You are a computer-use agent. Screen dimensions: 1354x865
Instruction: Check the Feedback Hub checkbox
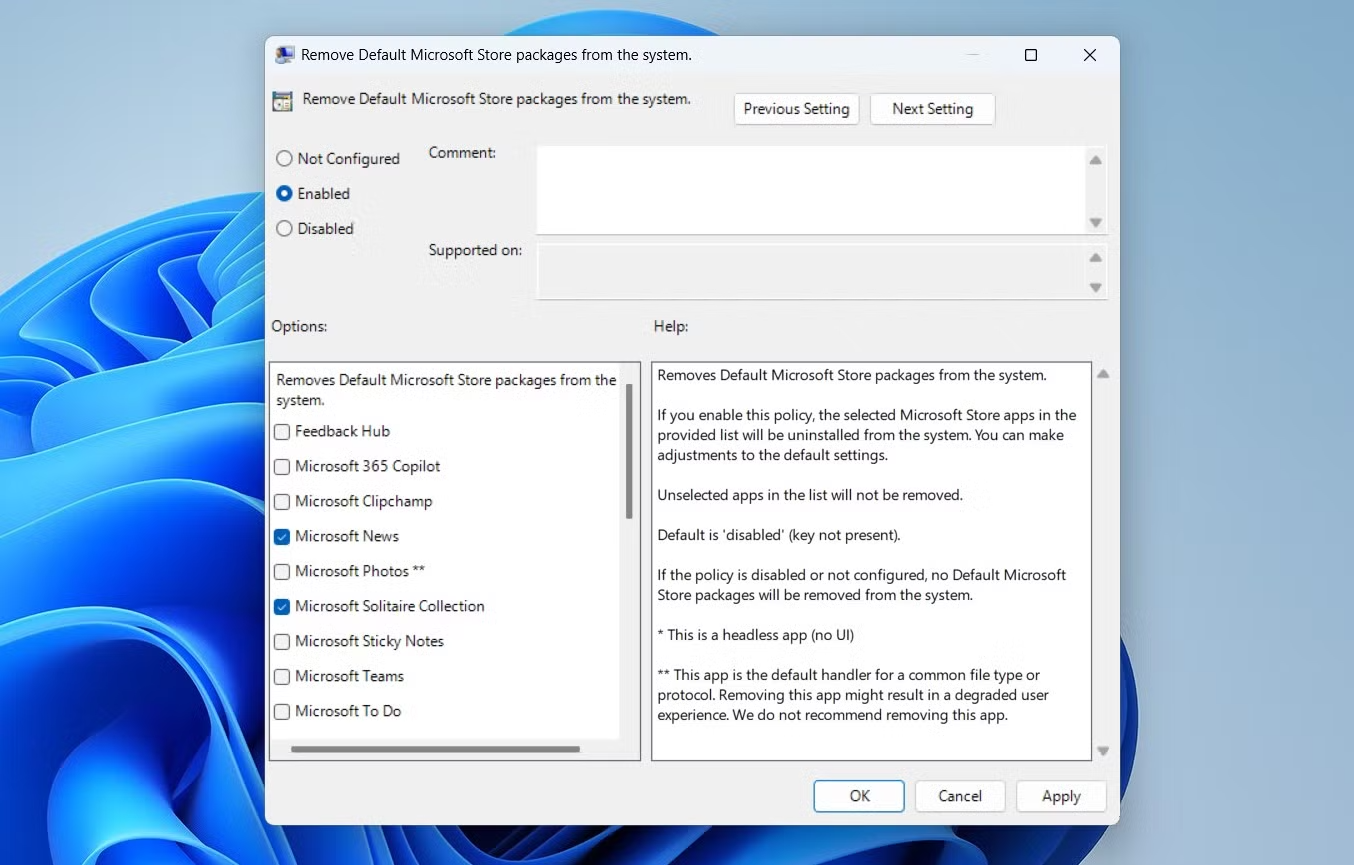tap(282, 432)
